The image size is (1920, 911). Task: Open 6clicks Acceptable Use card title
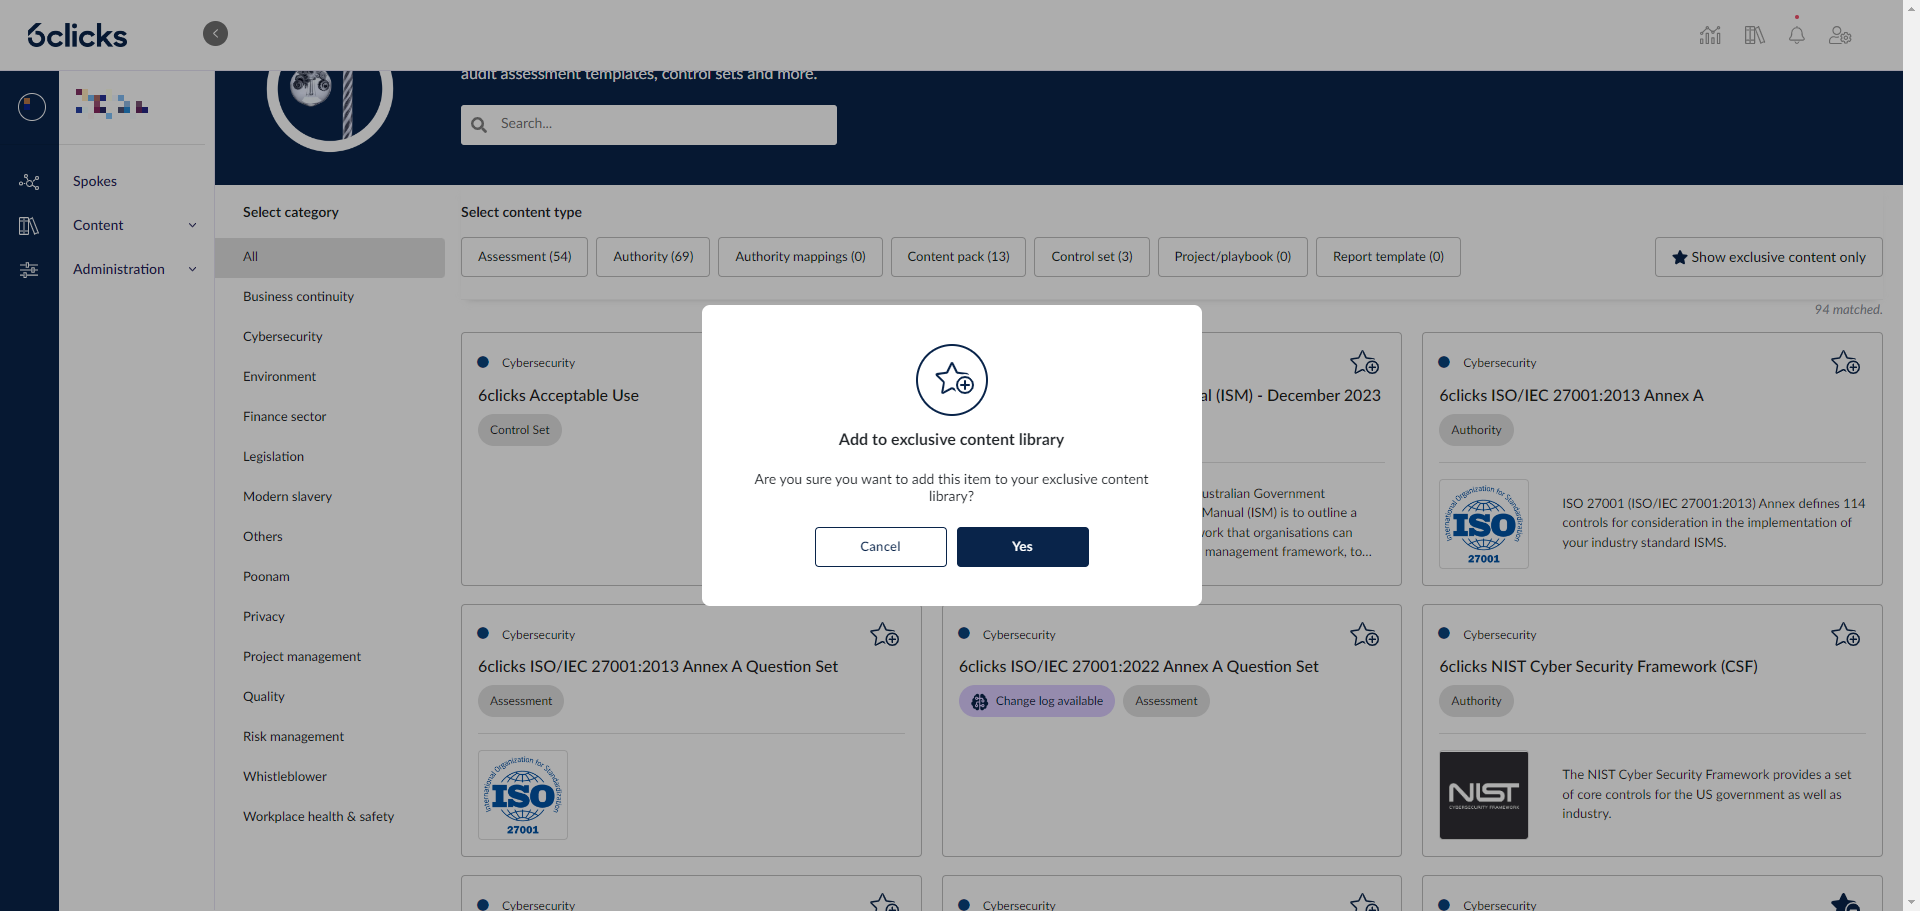pos(558,396)
